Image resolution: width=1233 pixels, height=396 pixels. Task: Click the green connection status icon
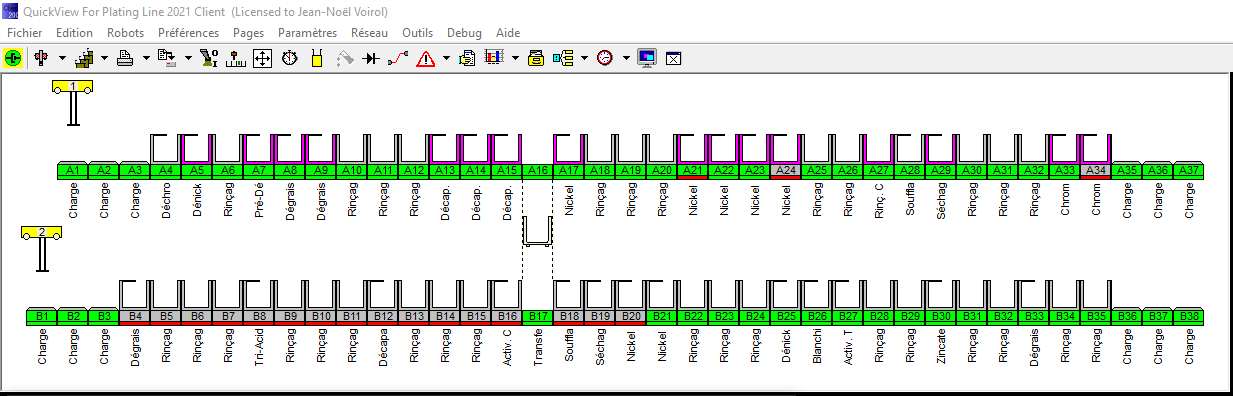(x=13, y=58)
